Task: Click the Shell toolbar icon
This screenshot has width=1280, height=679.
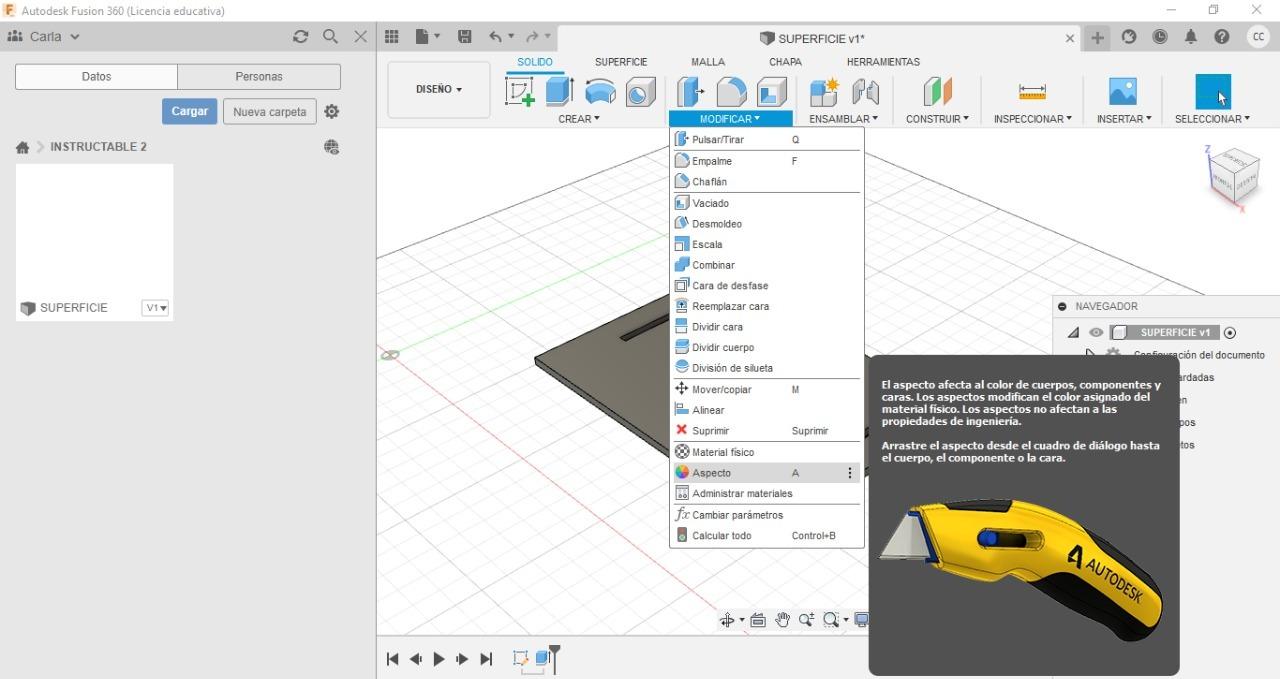Action: (x=771, y=92)
